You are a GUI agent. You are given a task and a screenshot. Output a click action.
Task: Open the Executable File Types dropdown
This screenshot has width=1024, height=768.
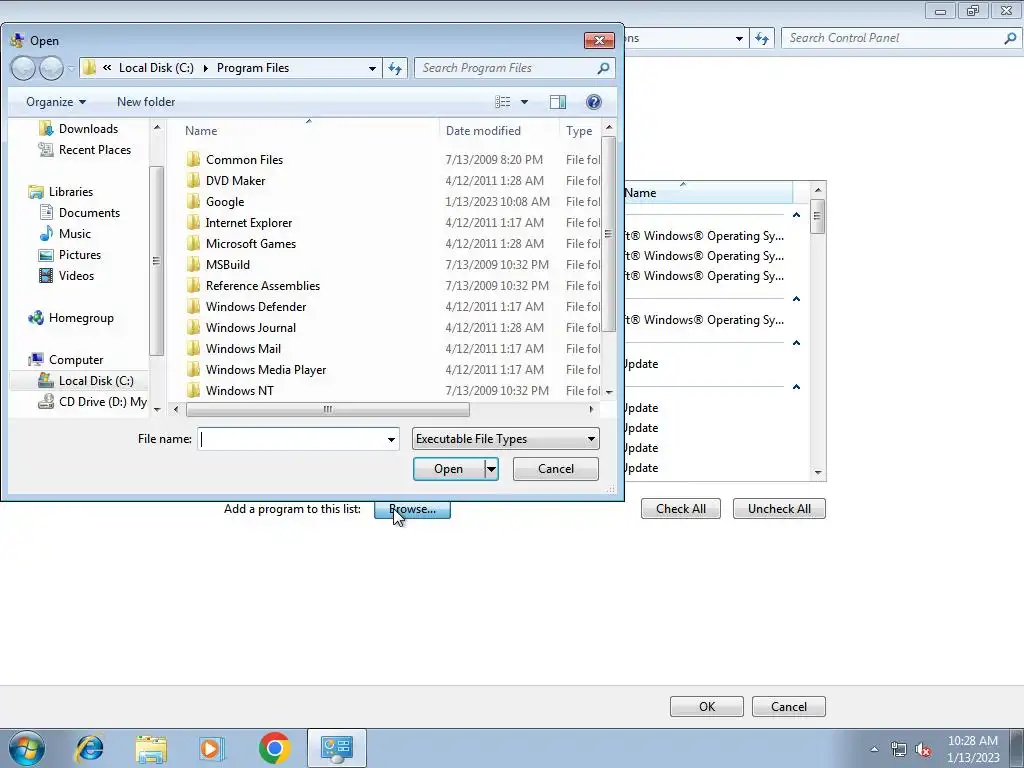(x=505, y=439)
